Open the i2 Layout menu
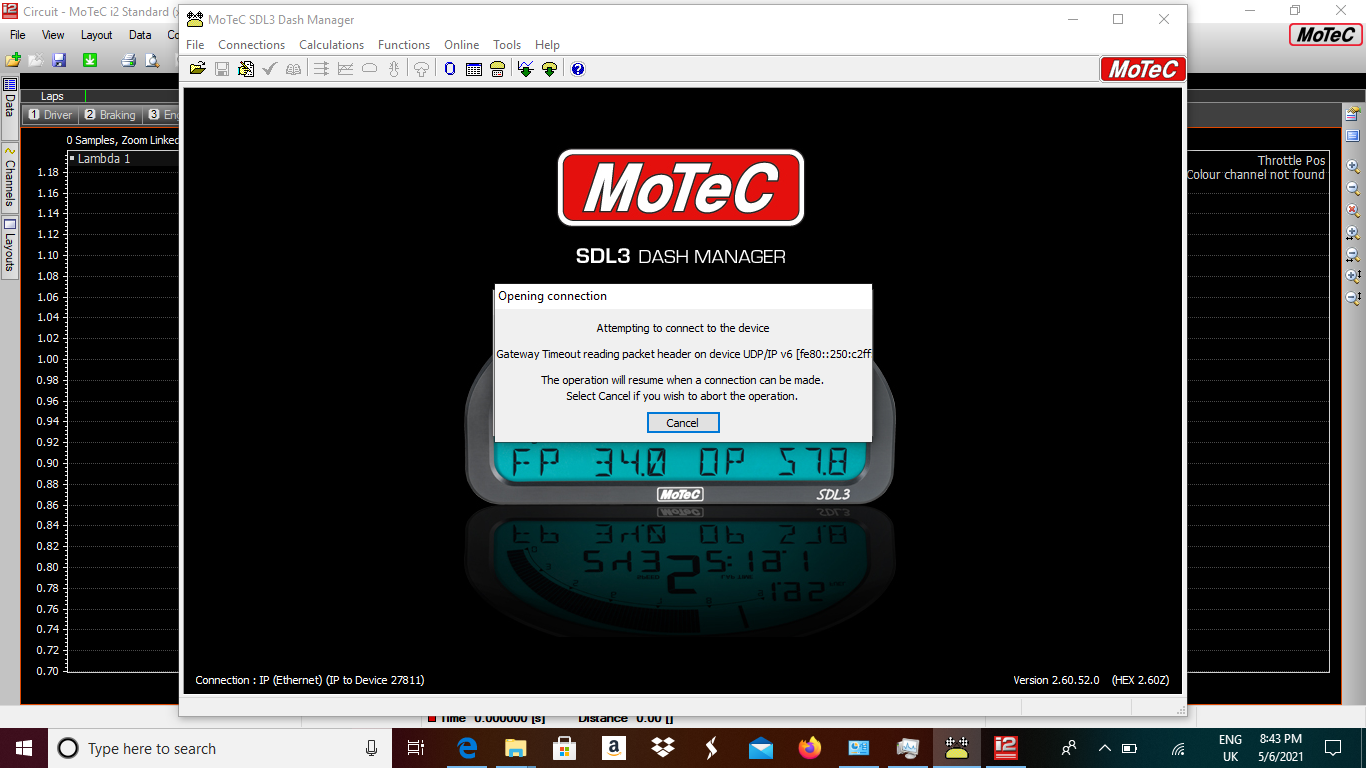This screenshot has height=768, width=1366. pyautogui.click(x=97, y=35)
